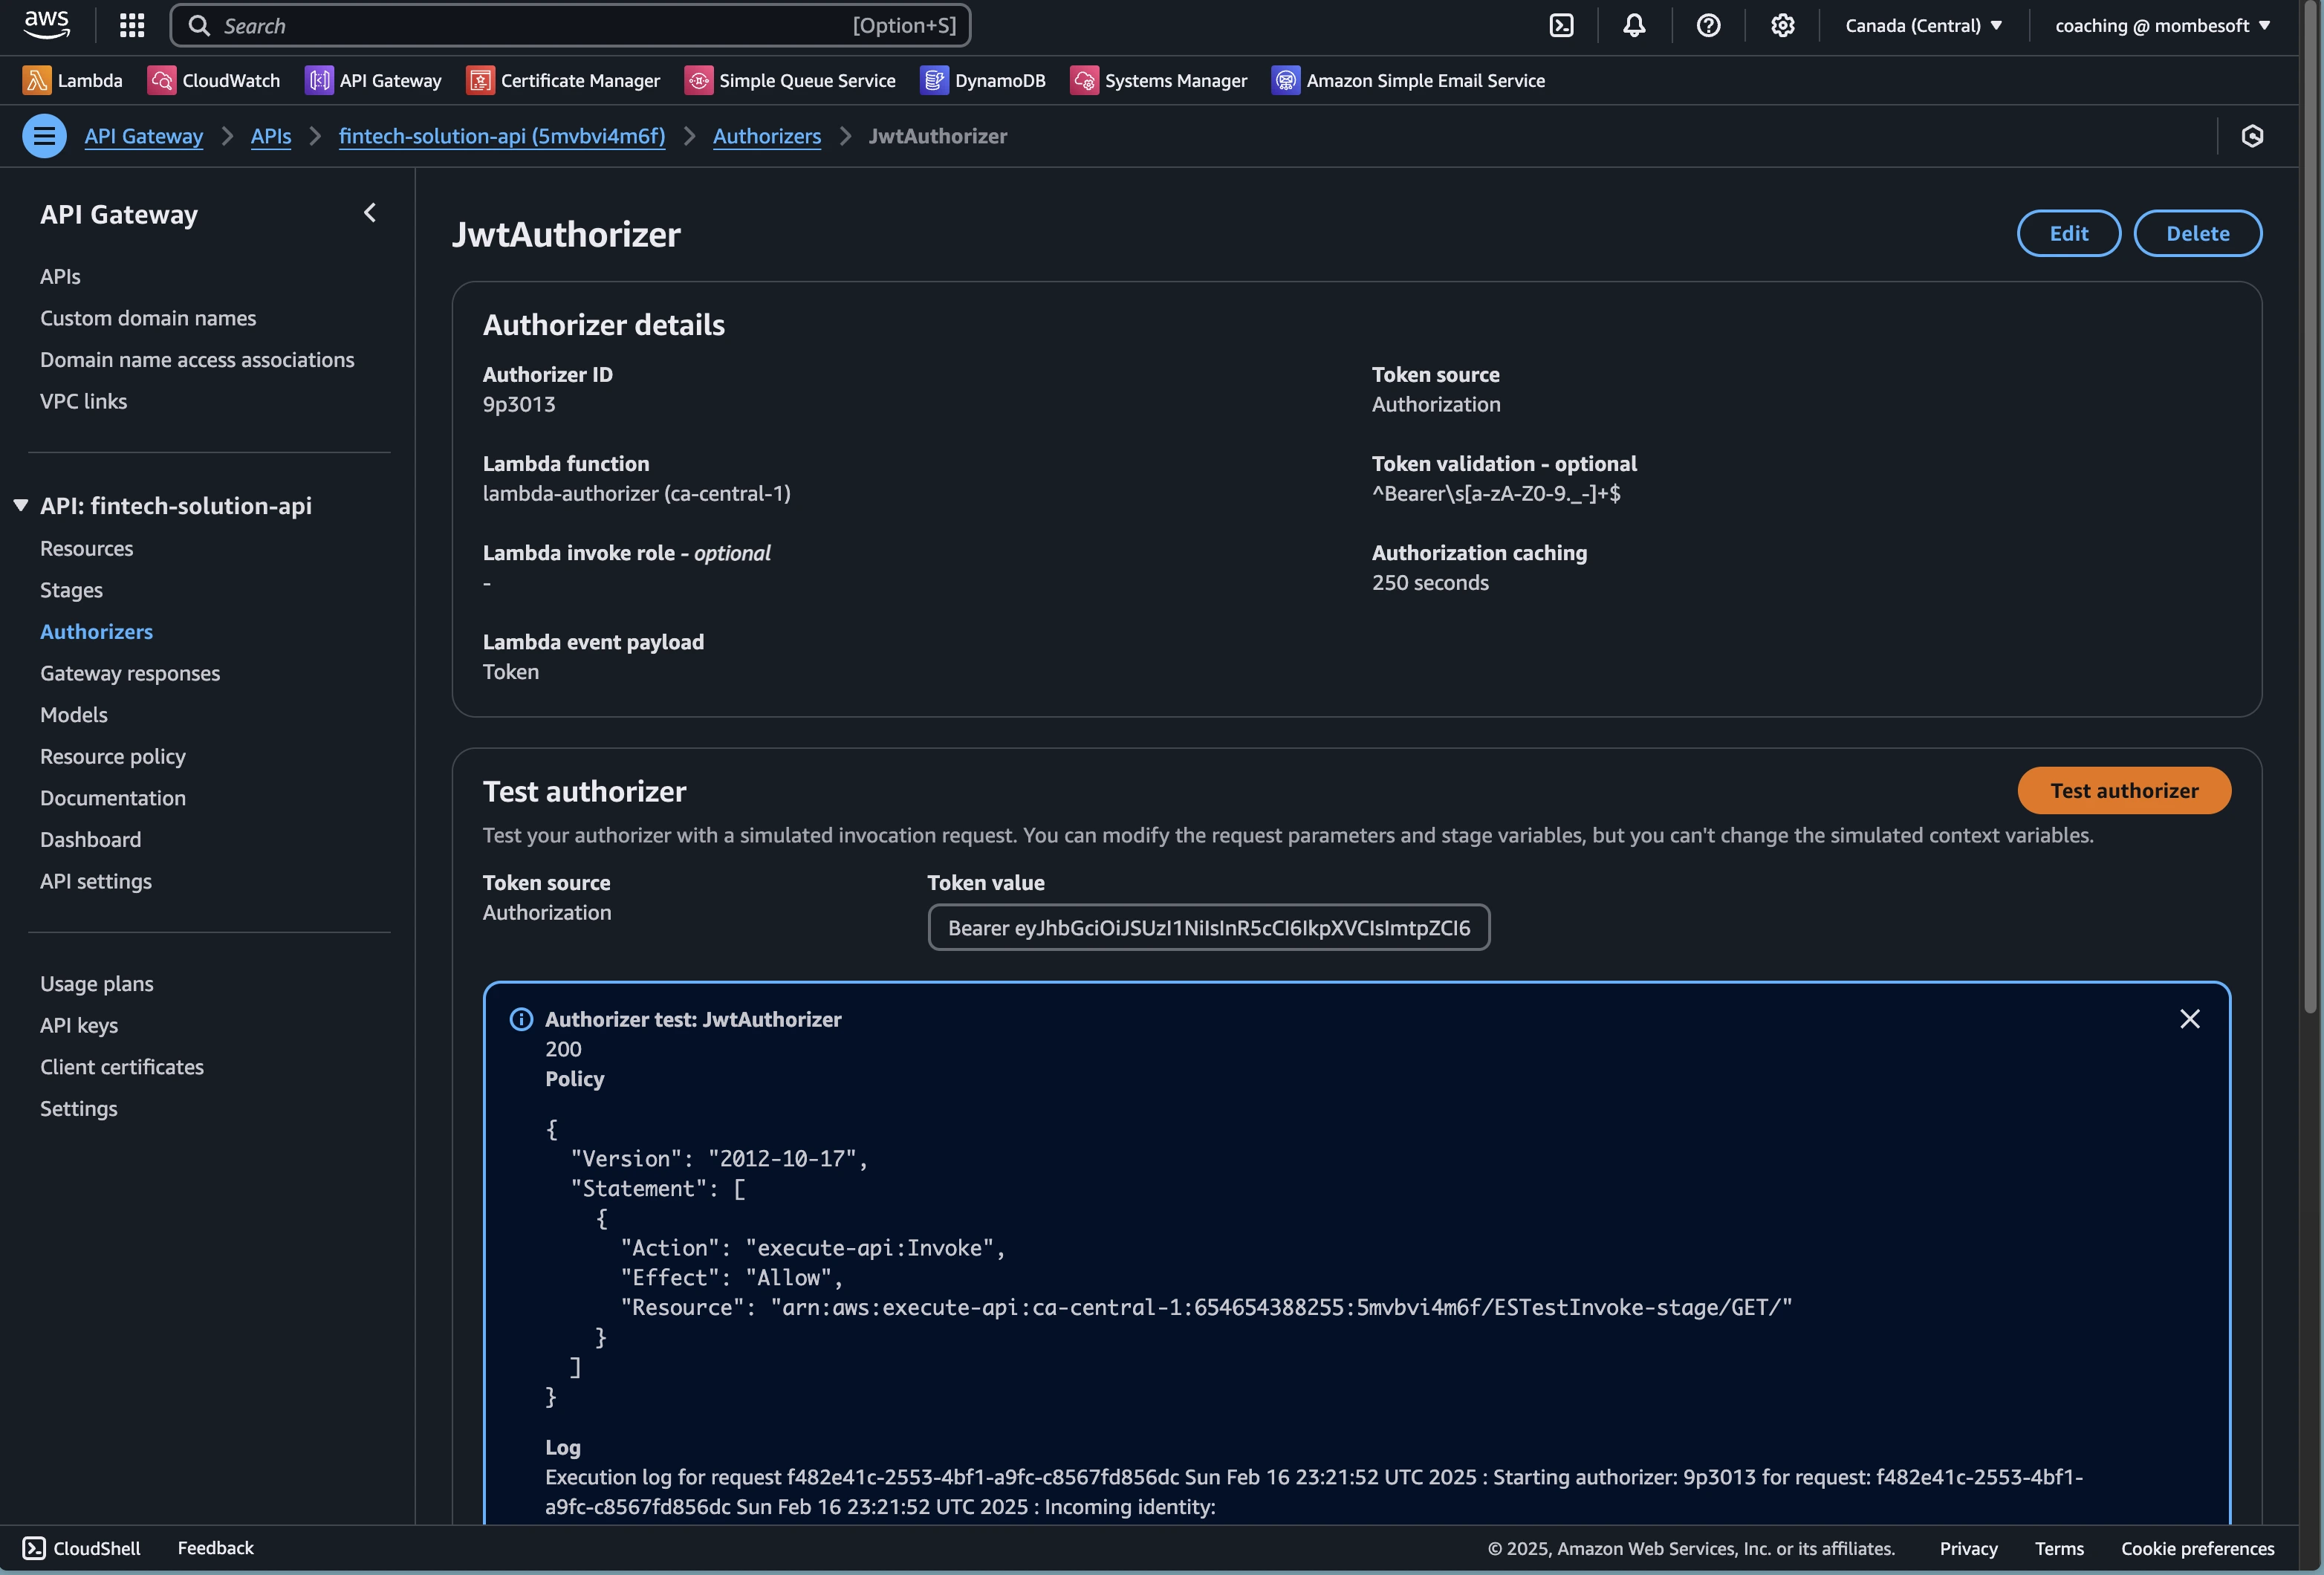Open Cookie preferences in footer
This screenshot has width=2324, height=1575.
pyautogui.click(x=2197, y=1548)
